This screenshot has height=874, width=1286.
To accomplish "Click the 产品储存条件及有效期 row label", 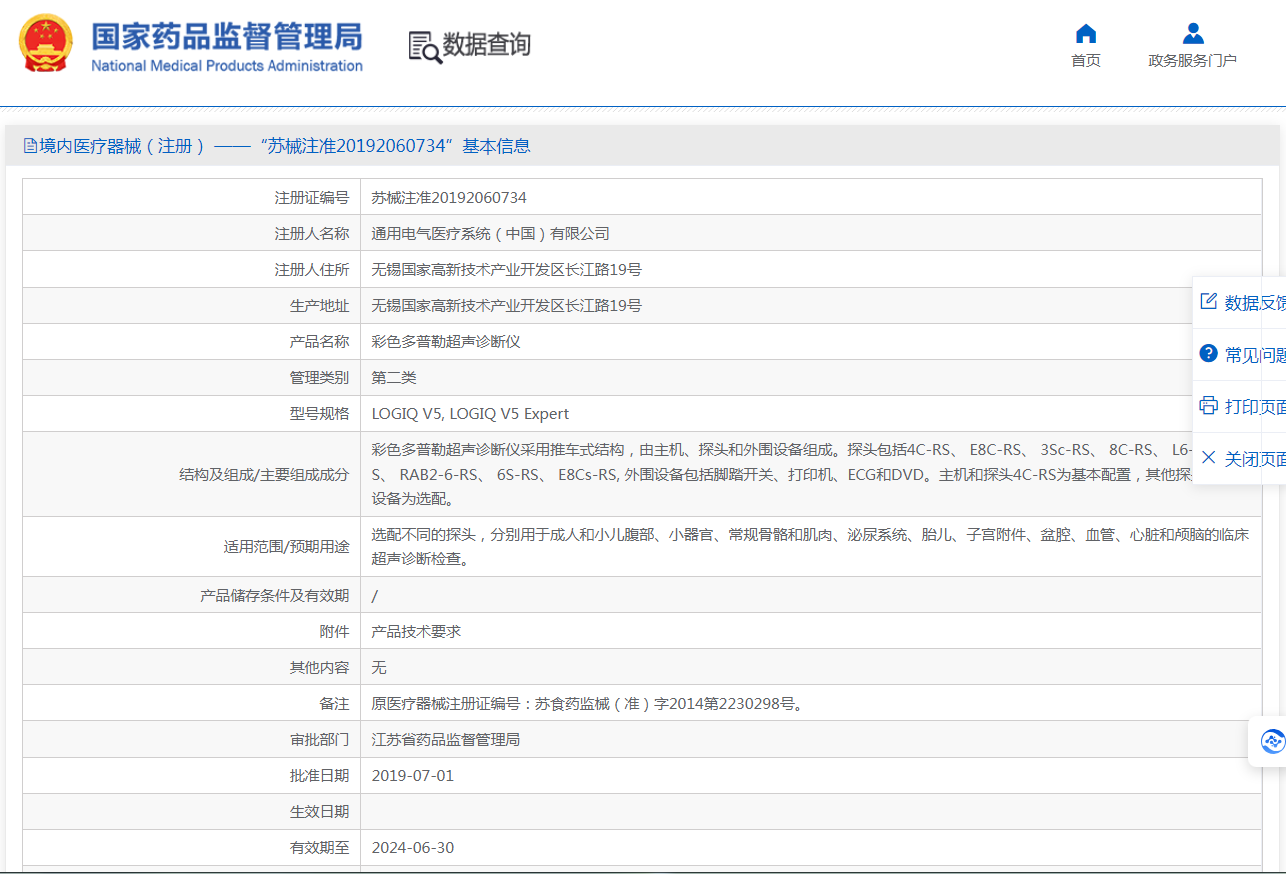I will pos(275,596).
